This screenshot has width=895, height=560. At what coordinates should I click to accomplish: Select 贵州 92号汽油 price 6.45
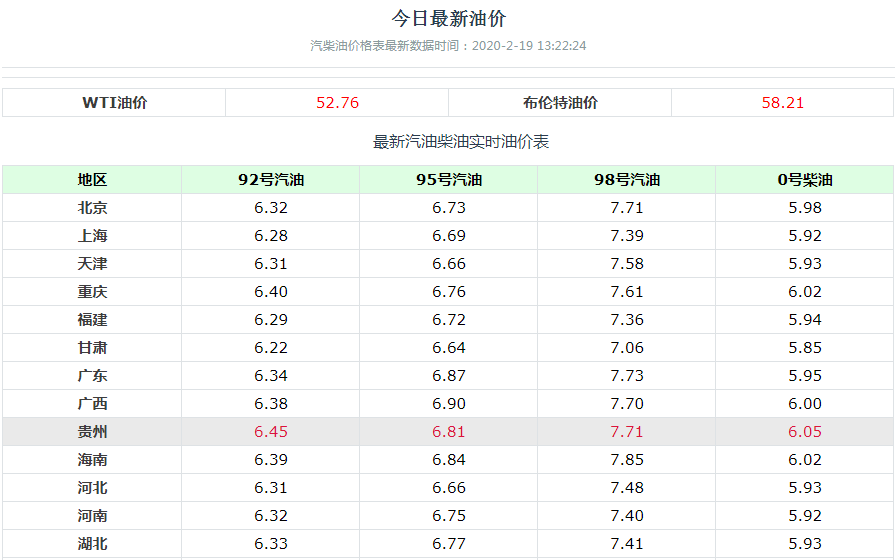pos(270,432)
